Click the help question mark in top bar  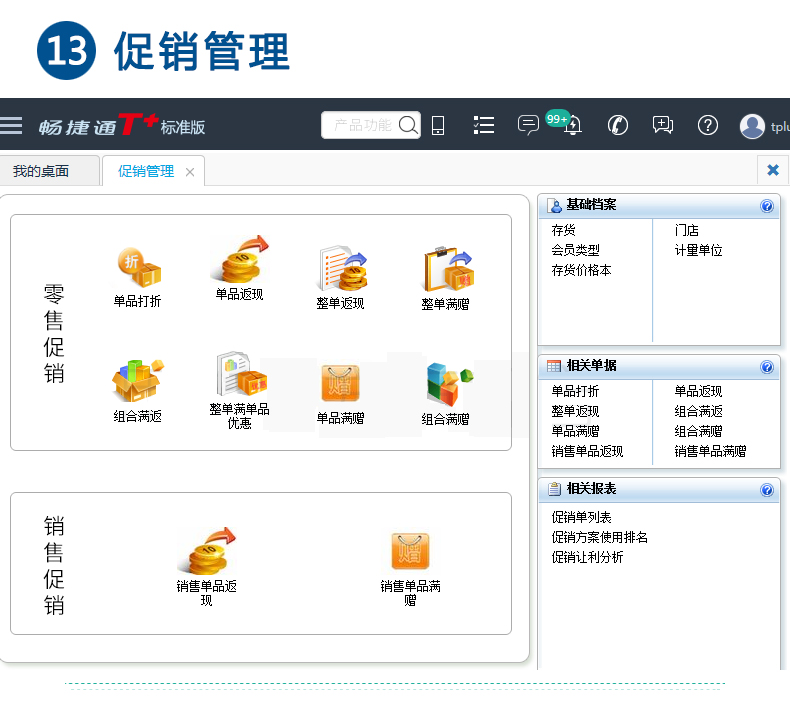(x=708, y=125)
